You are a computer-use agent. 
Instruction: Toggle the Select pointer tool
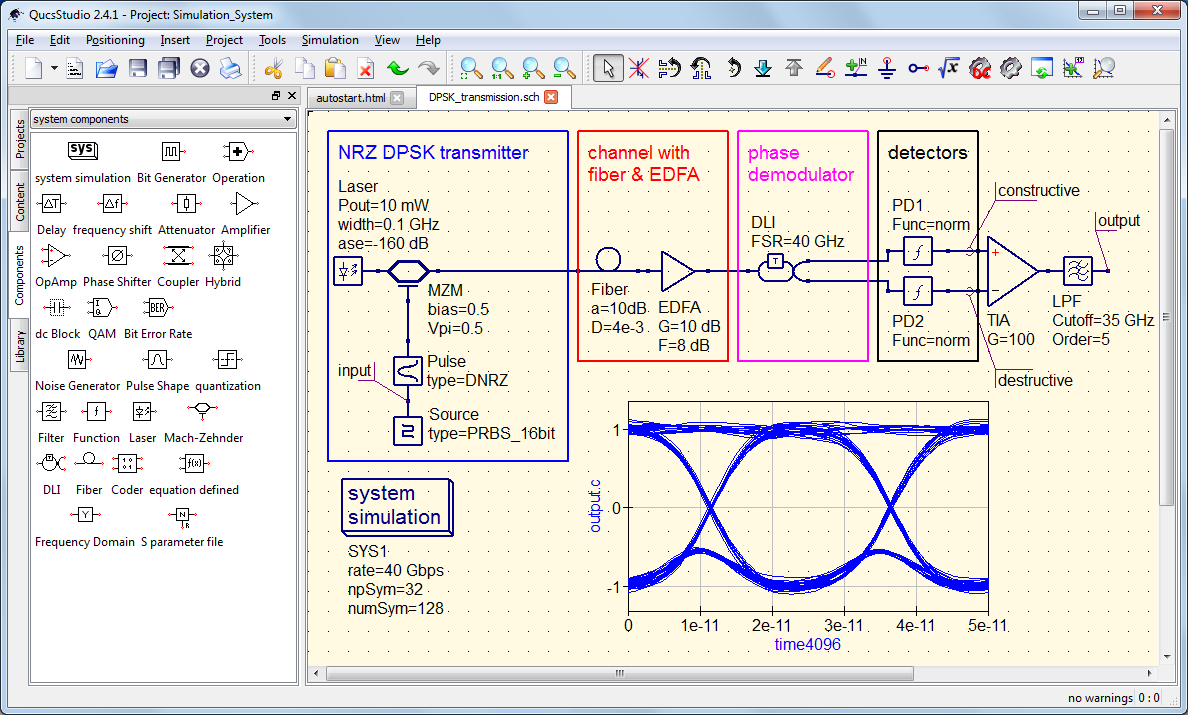coord(607,68)
